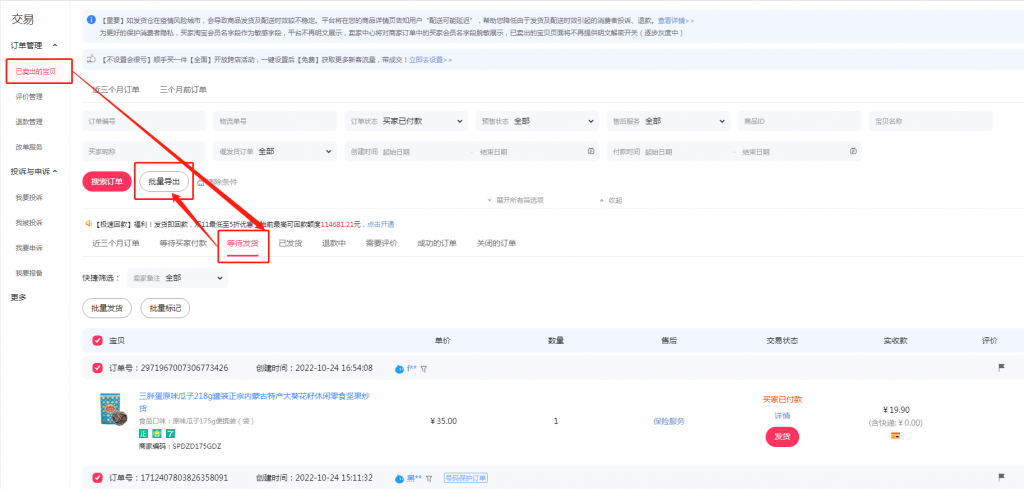Screen dimensions: 1024x489
Task: Uncheck the order 1712407803826358091 checkbox
Action: (x=97, y=477)
